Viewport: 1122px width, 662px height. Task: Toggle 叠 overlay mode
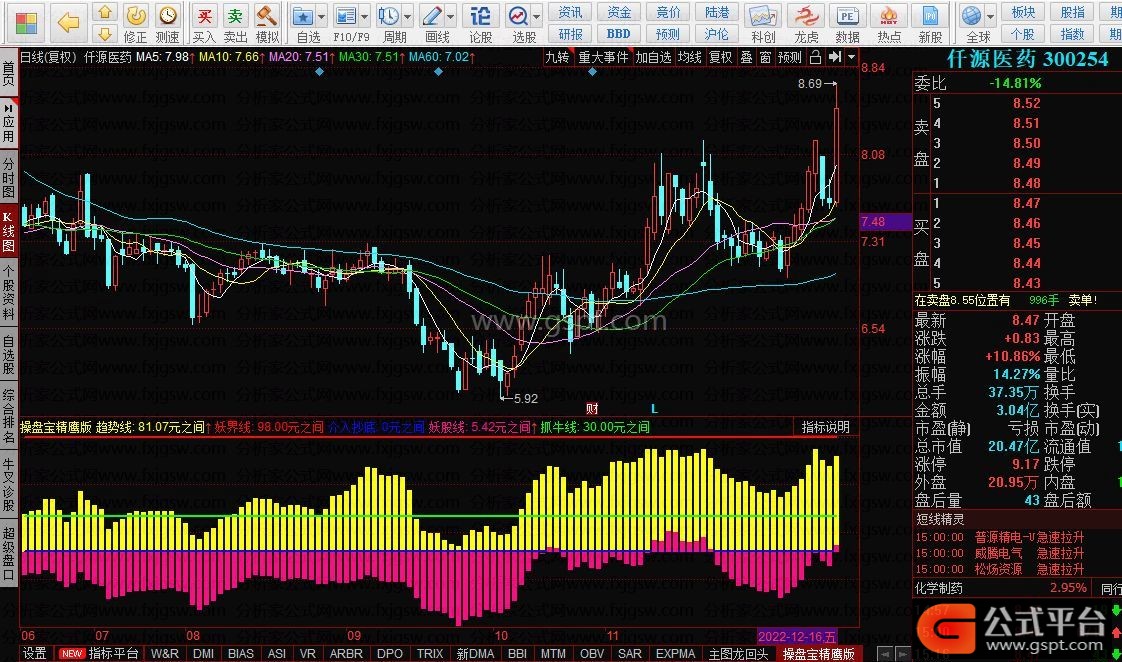746,57
